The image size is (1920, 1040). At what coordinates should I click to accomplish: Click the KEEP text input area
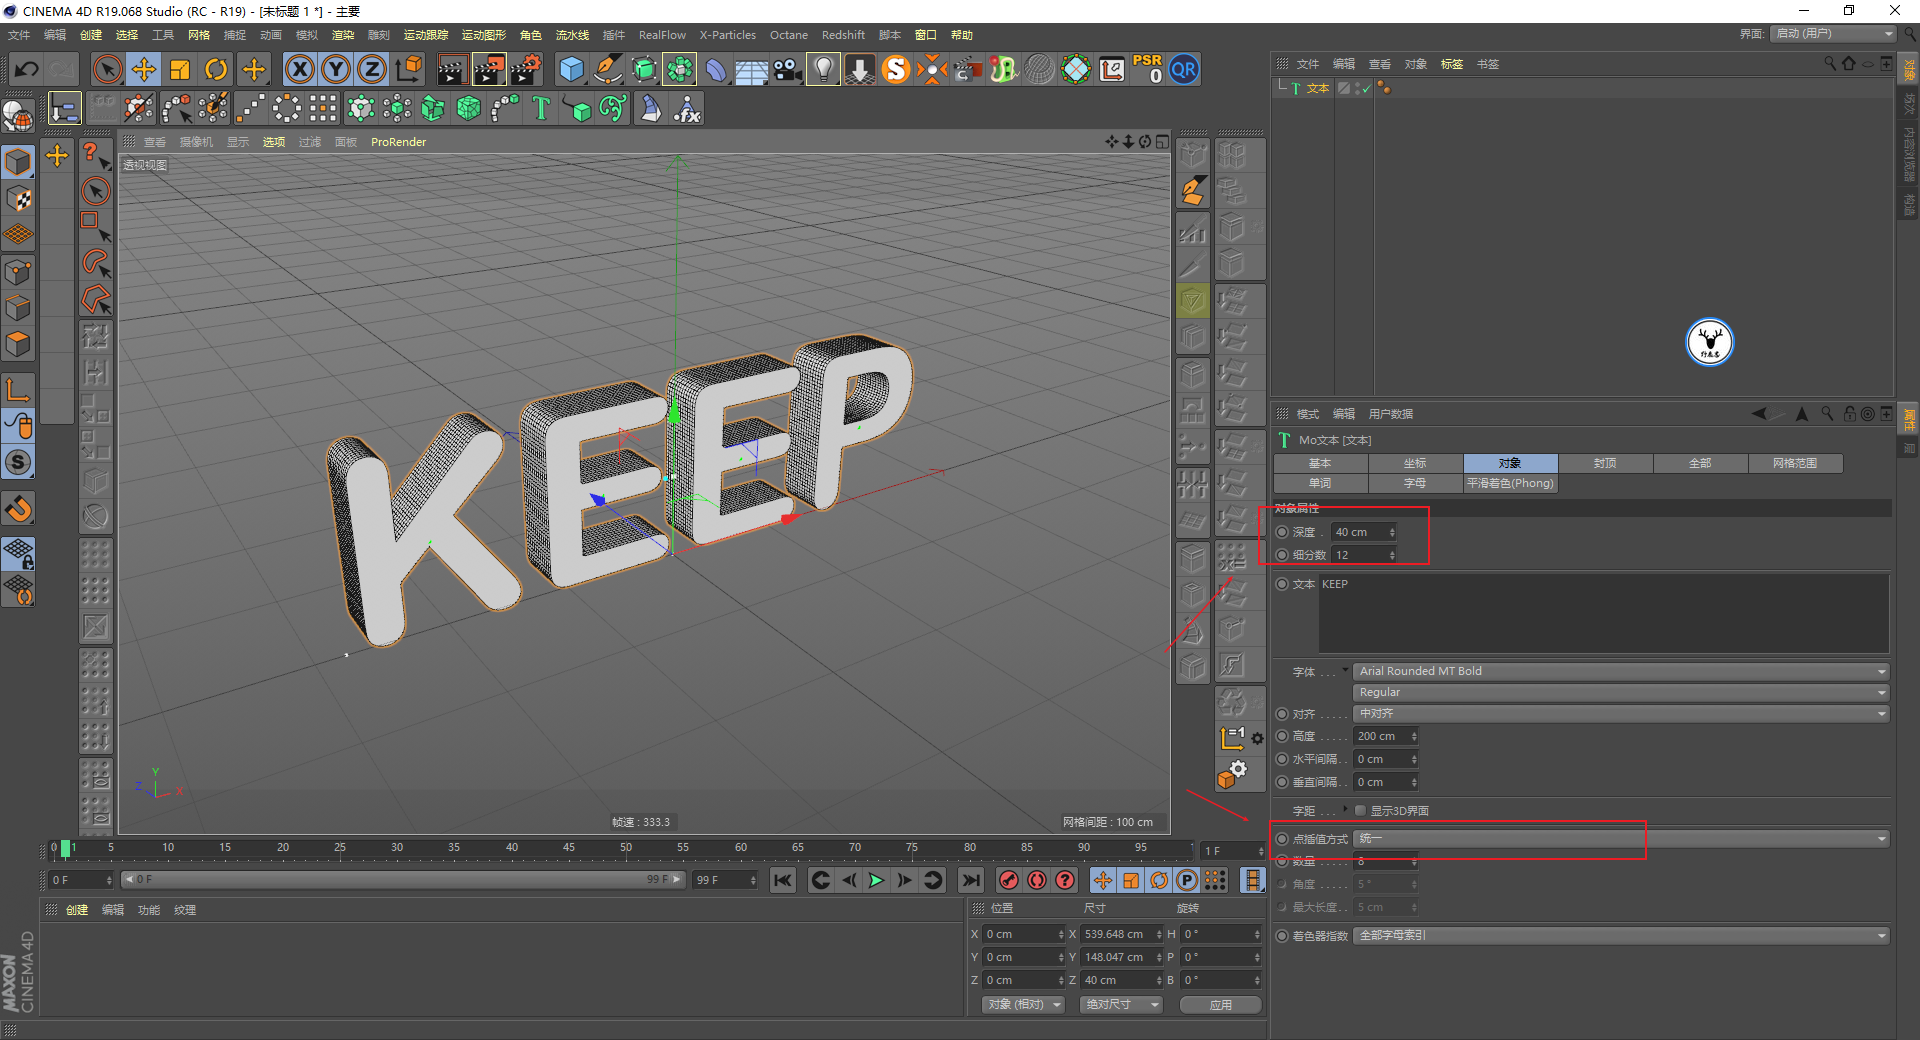click(1603, 613)
